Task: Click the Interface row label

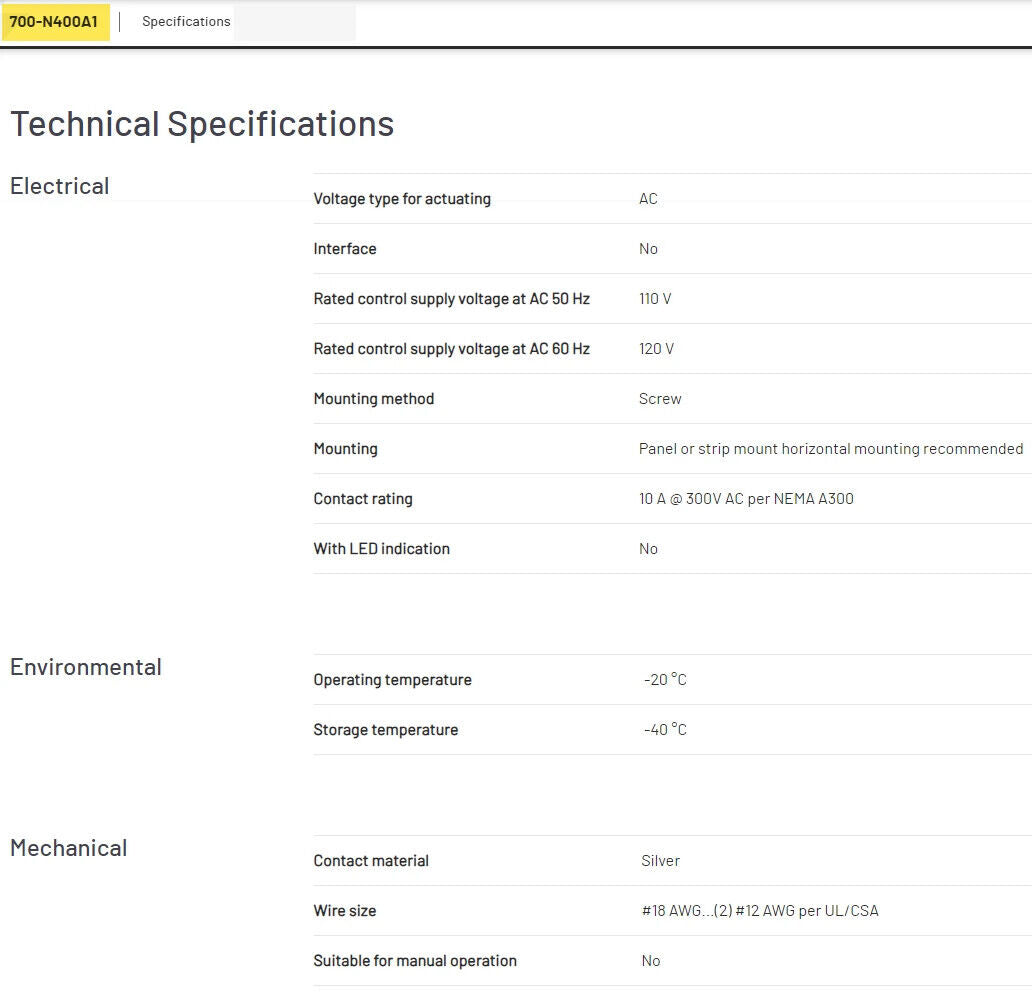Action: [x=345, y=249]
